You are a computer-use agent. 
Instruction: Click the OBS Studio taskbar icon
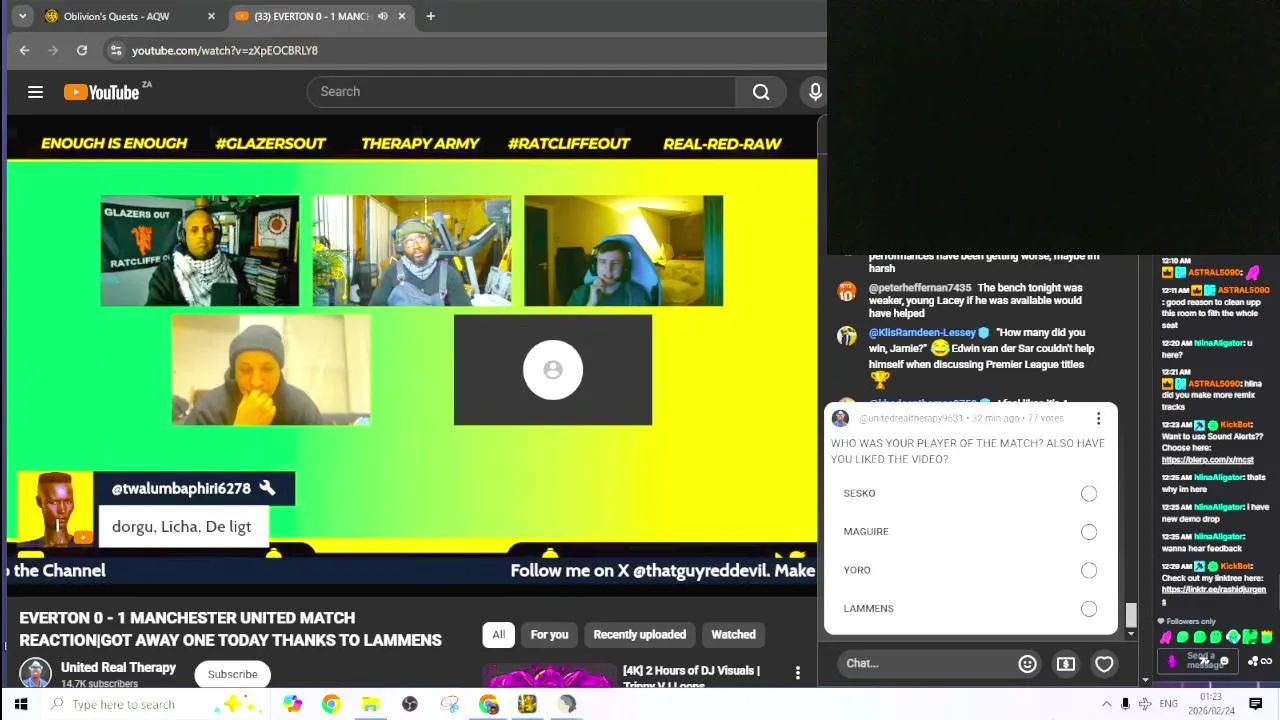[x=410, y=704]
